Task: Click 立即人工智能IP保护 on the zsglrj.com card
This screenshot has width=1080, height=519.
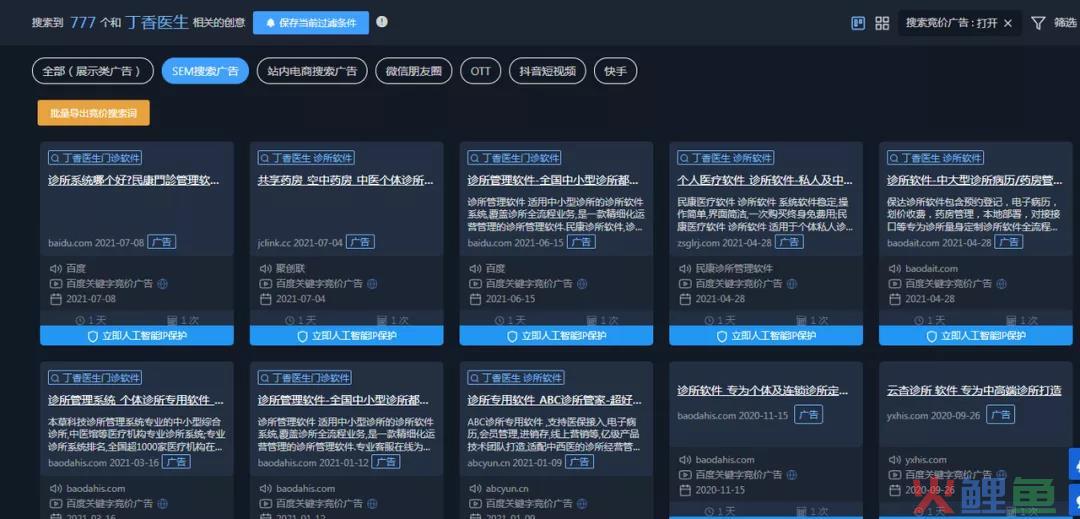Action: pos(766,336)
